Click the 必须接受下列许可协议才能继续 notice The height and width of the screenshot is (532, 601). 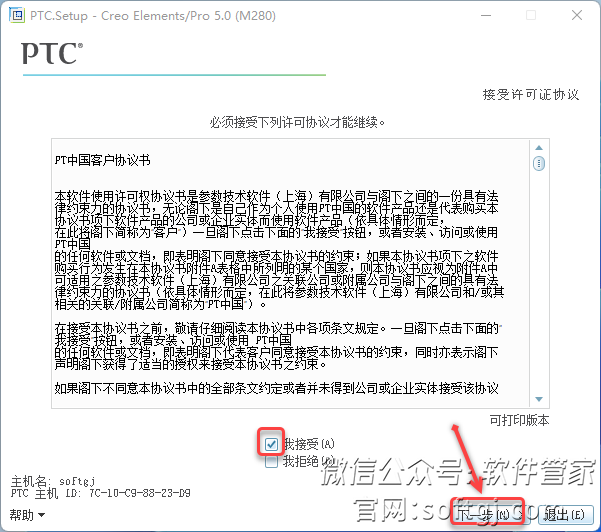pos(297,122)
